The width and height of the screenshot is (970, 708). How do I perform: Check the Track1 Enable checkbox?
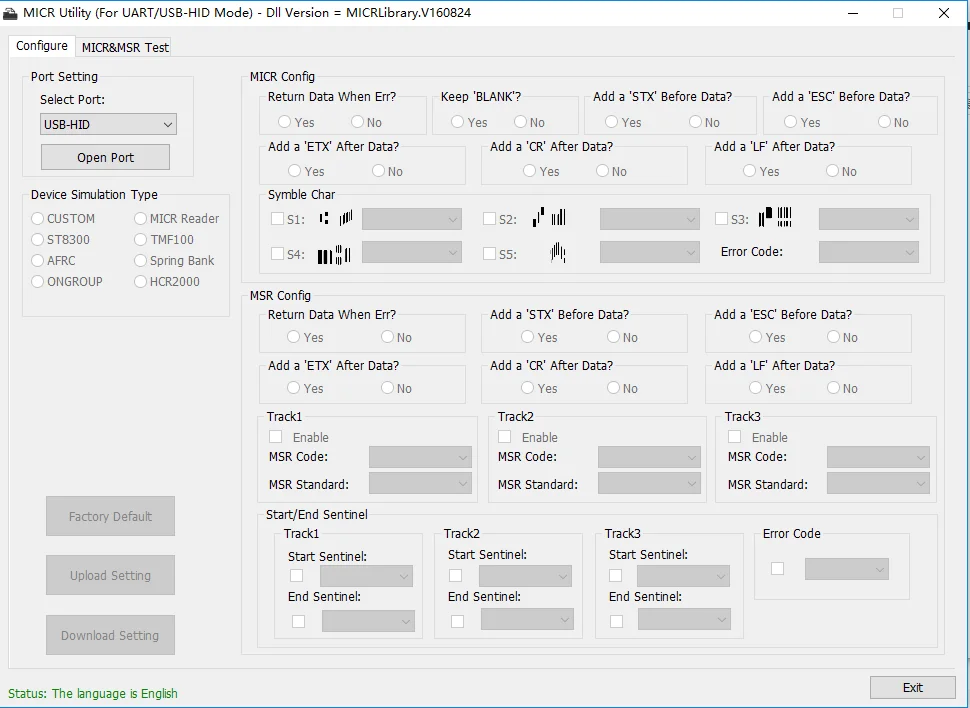coord(276,437)
